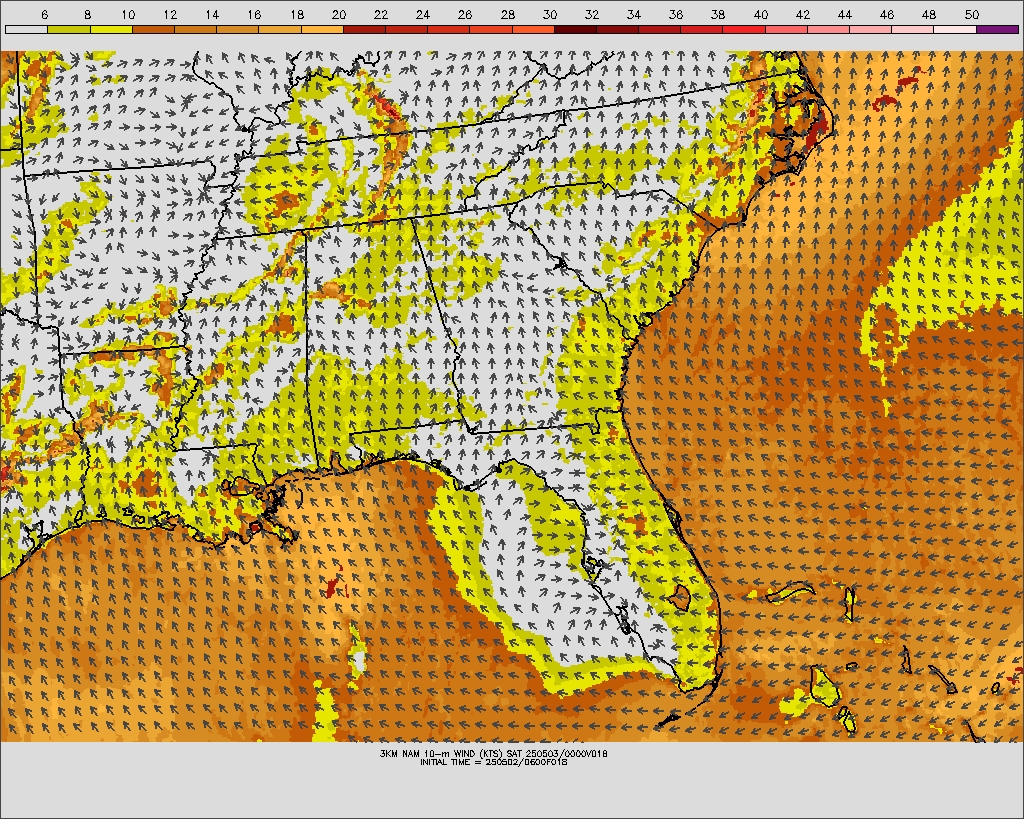
Task: Click the legend label "24"
Action: point(423,15)
